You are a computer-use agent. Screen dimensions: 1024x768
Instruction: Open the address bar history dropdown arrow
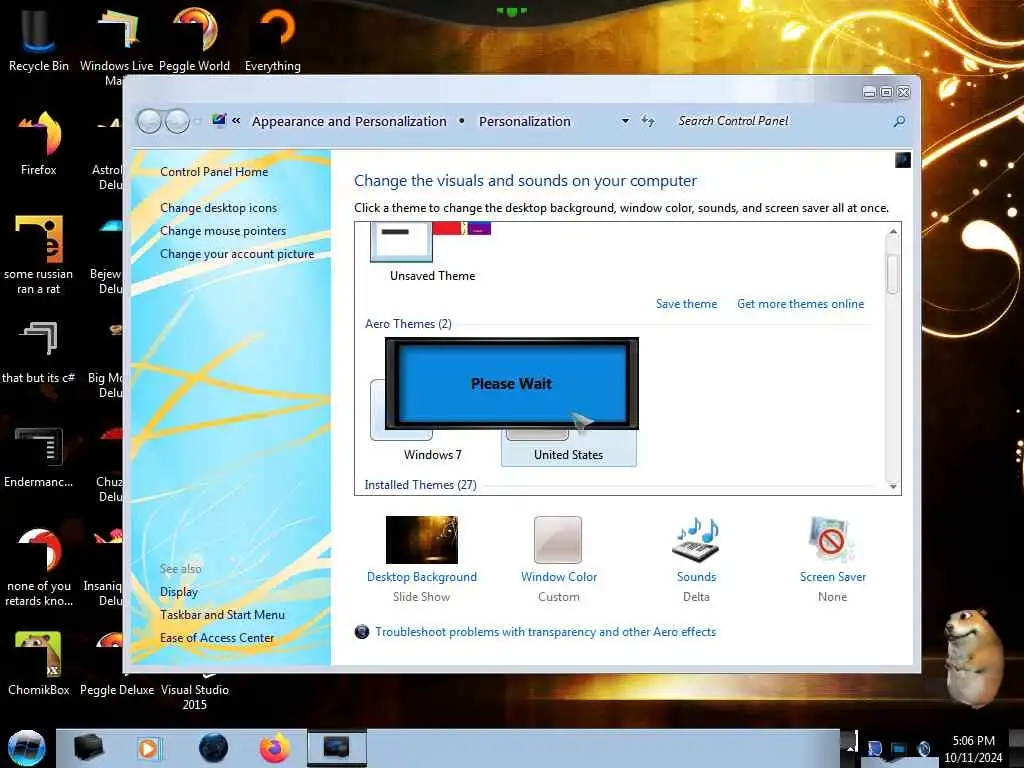[x=625, y=121]
